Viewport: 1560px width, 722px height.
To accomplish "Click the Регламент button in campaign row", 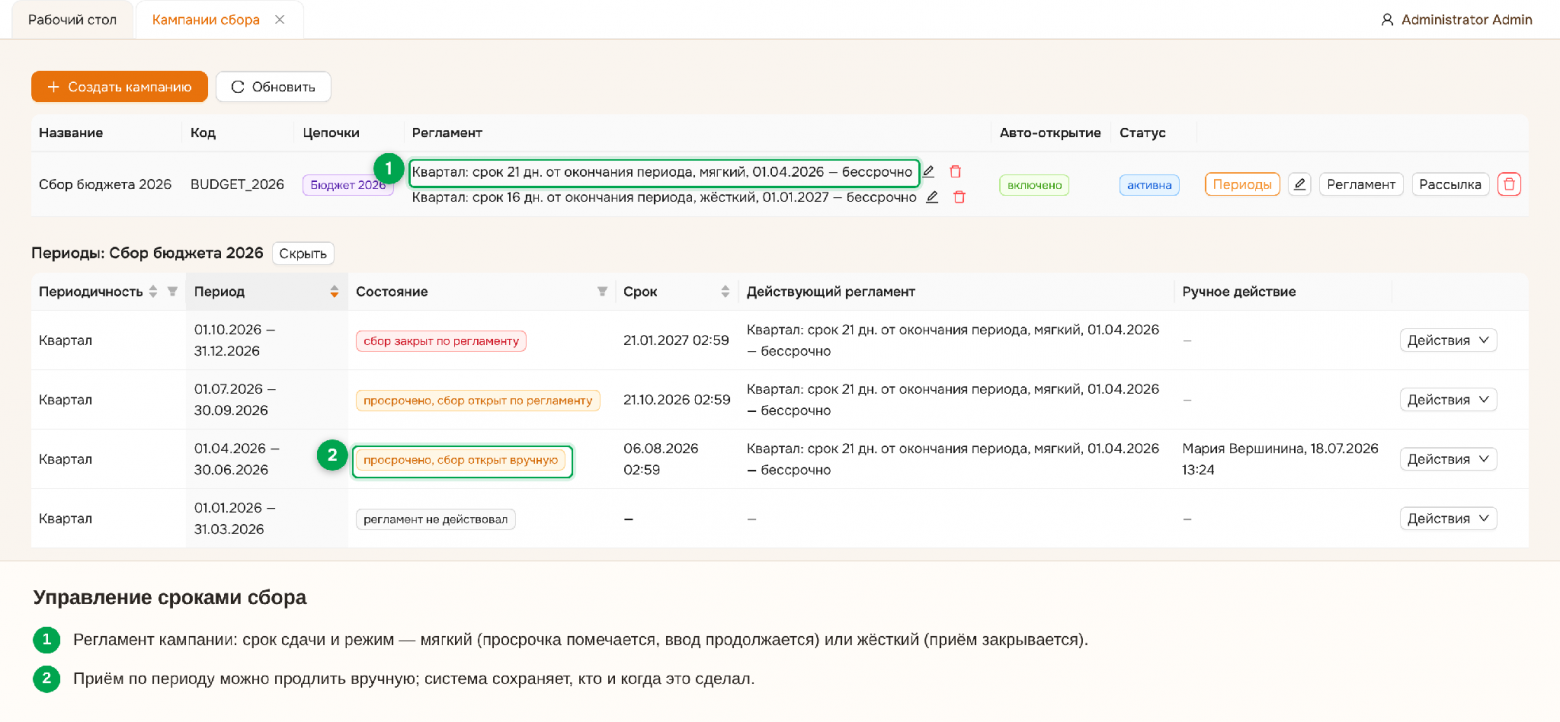I will [1361, 184].
